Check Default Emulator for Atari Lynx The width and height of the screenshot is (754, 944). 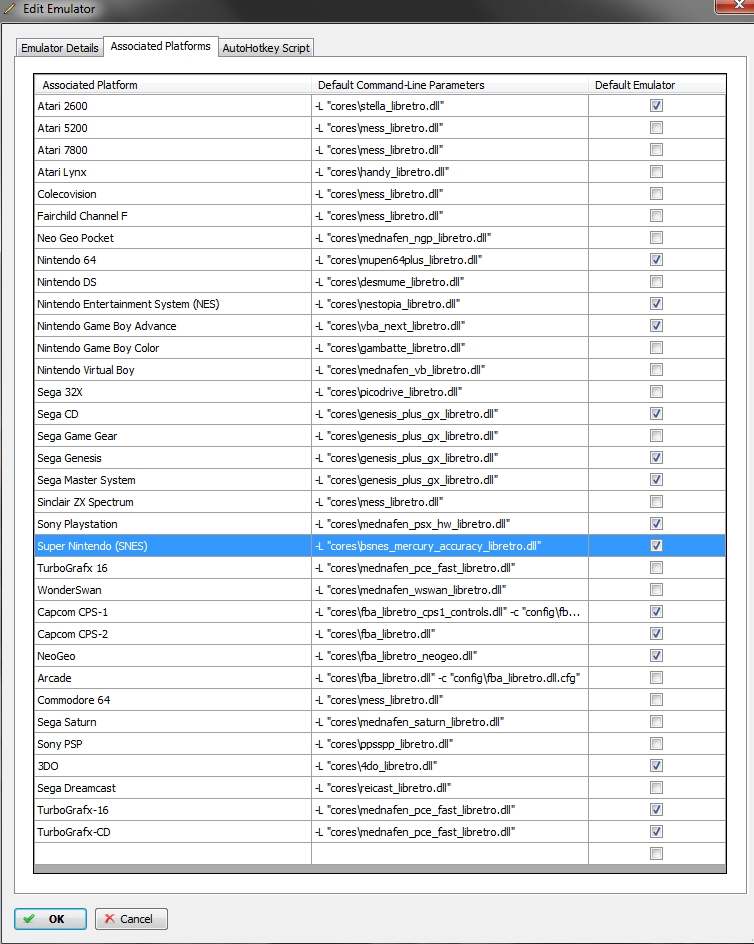pos(656,172)
